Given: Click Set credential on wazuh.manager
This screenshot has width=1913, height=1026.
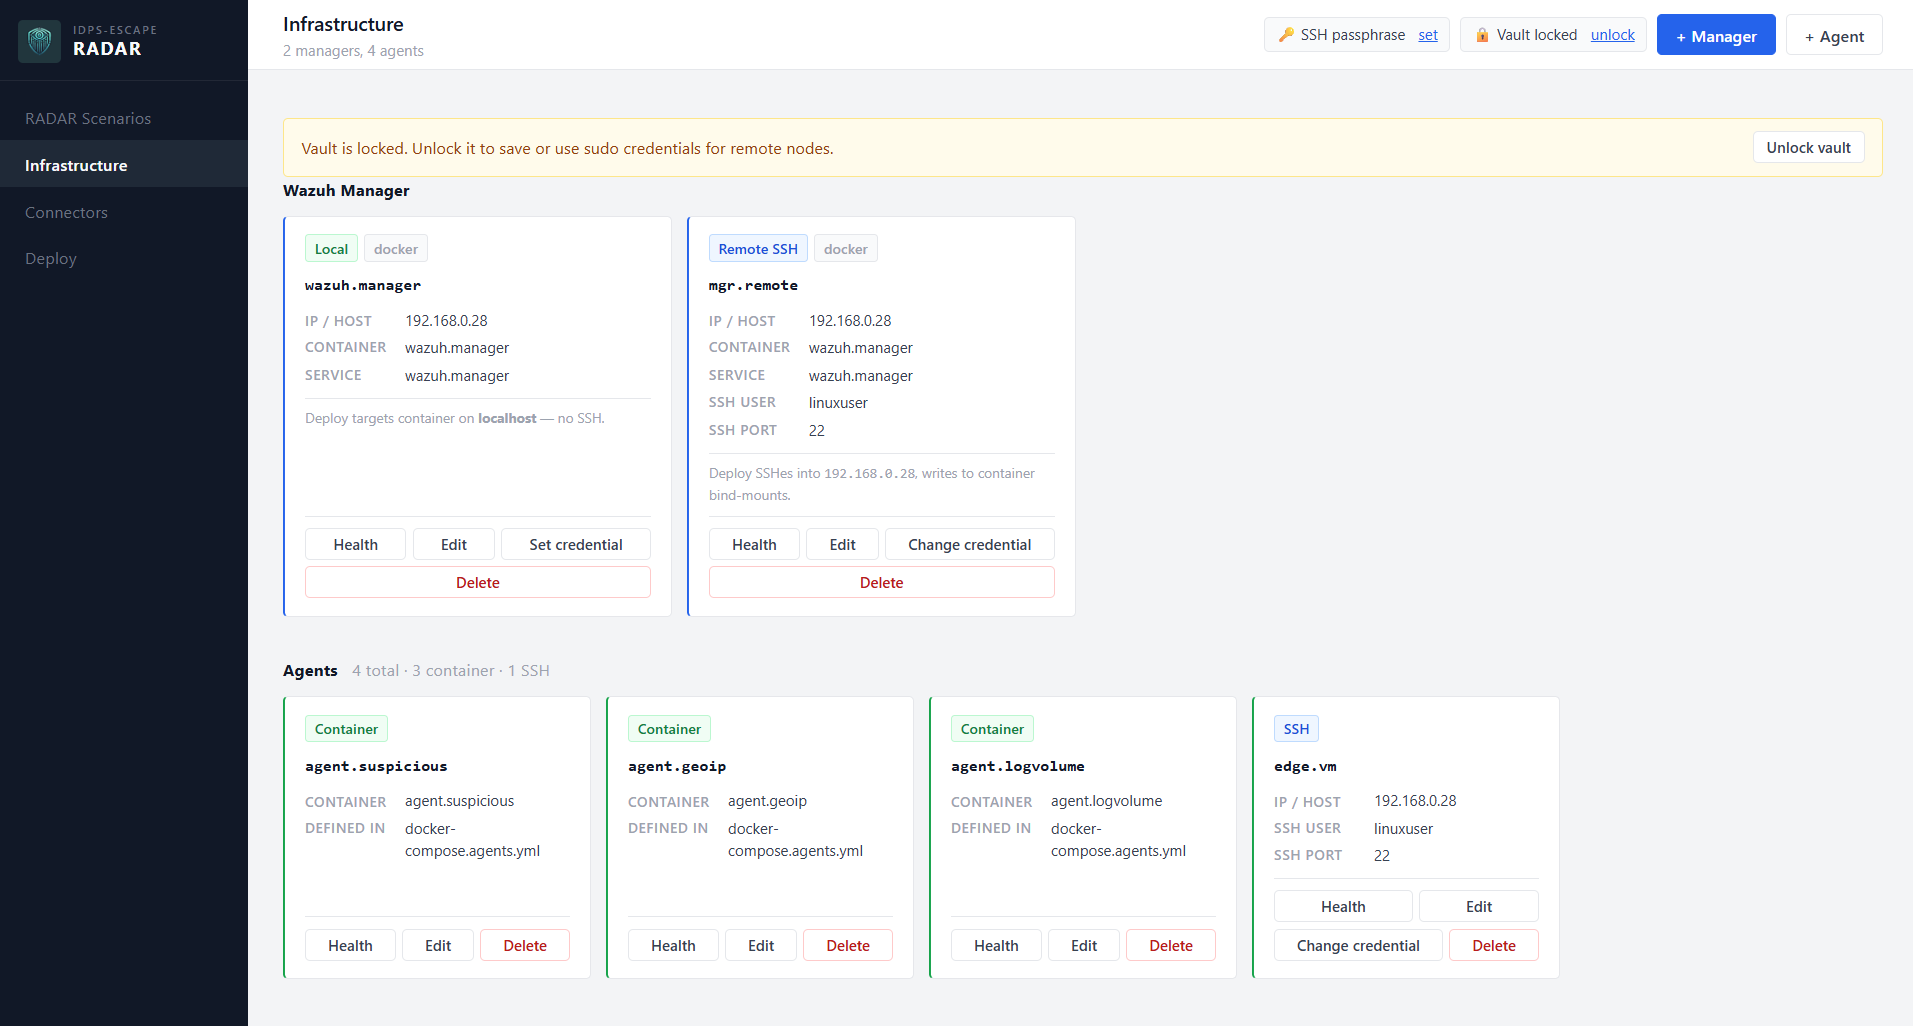Looking at the screenshot, I should tap(575, 544).
